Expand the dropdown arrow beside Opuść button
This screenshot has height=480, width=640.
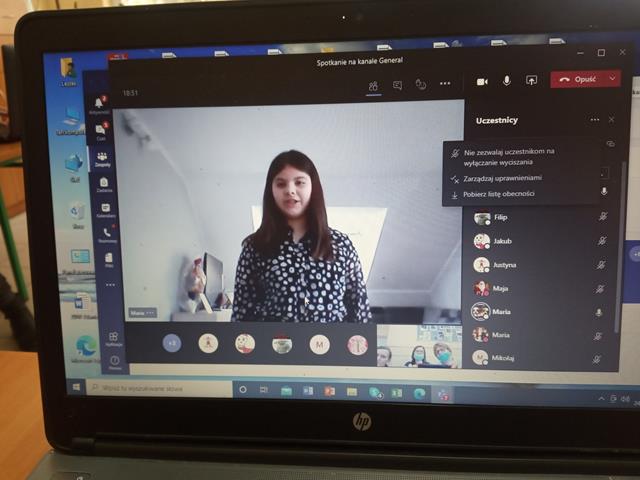click(612, 79)
